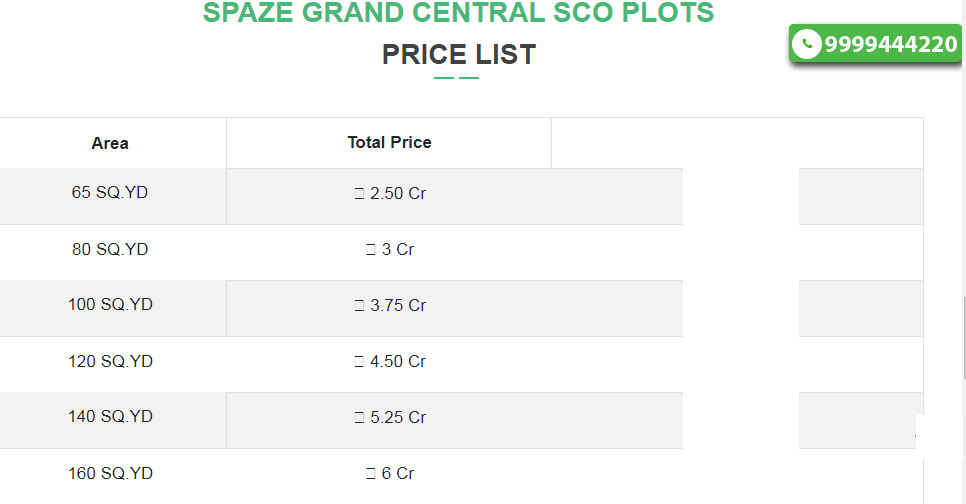Select the 140 SQ.YD area cell
The height and width of the screenshot is (504, 966).
click(110, 417)
